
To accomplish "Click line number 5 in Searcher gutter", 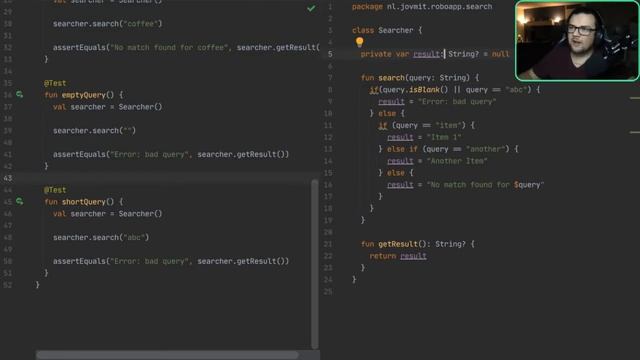I will 330,54.
